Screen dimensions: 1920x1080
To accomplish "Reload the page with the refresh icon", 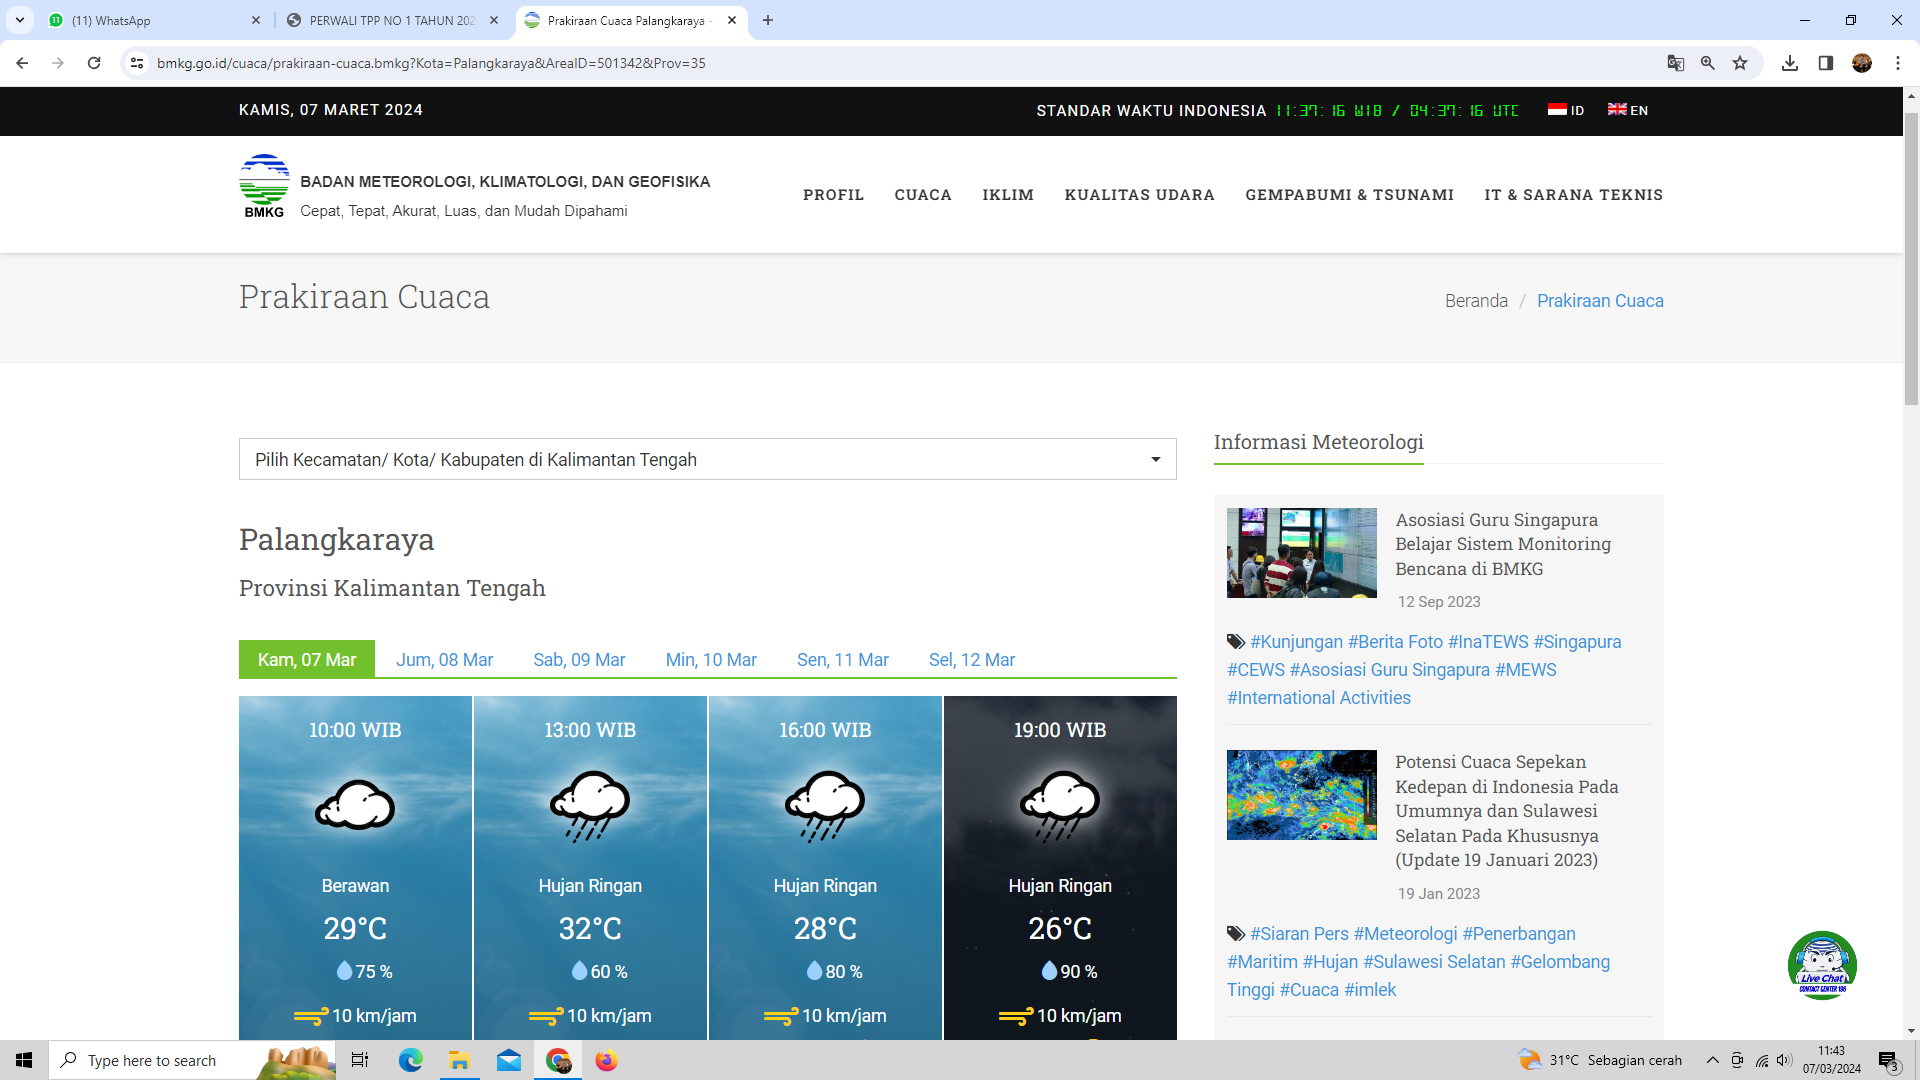I will coord(94,63).
